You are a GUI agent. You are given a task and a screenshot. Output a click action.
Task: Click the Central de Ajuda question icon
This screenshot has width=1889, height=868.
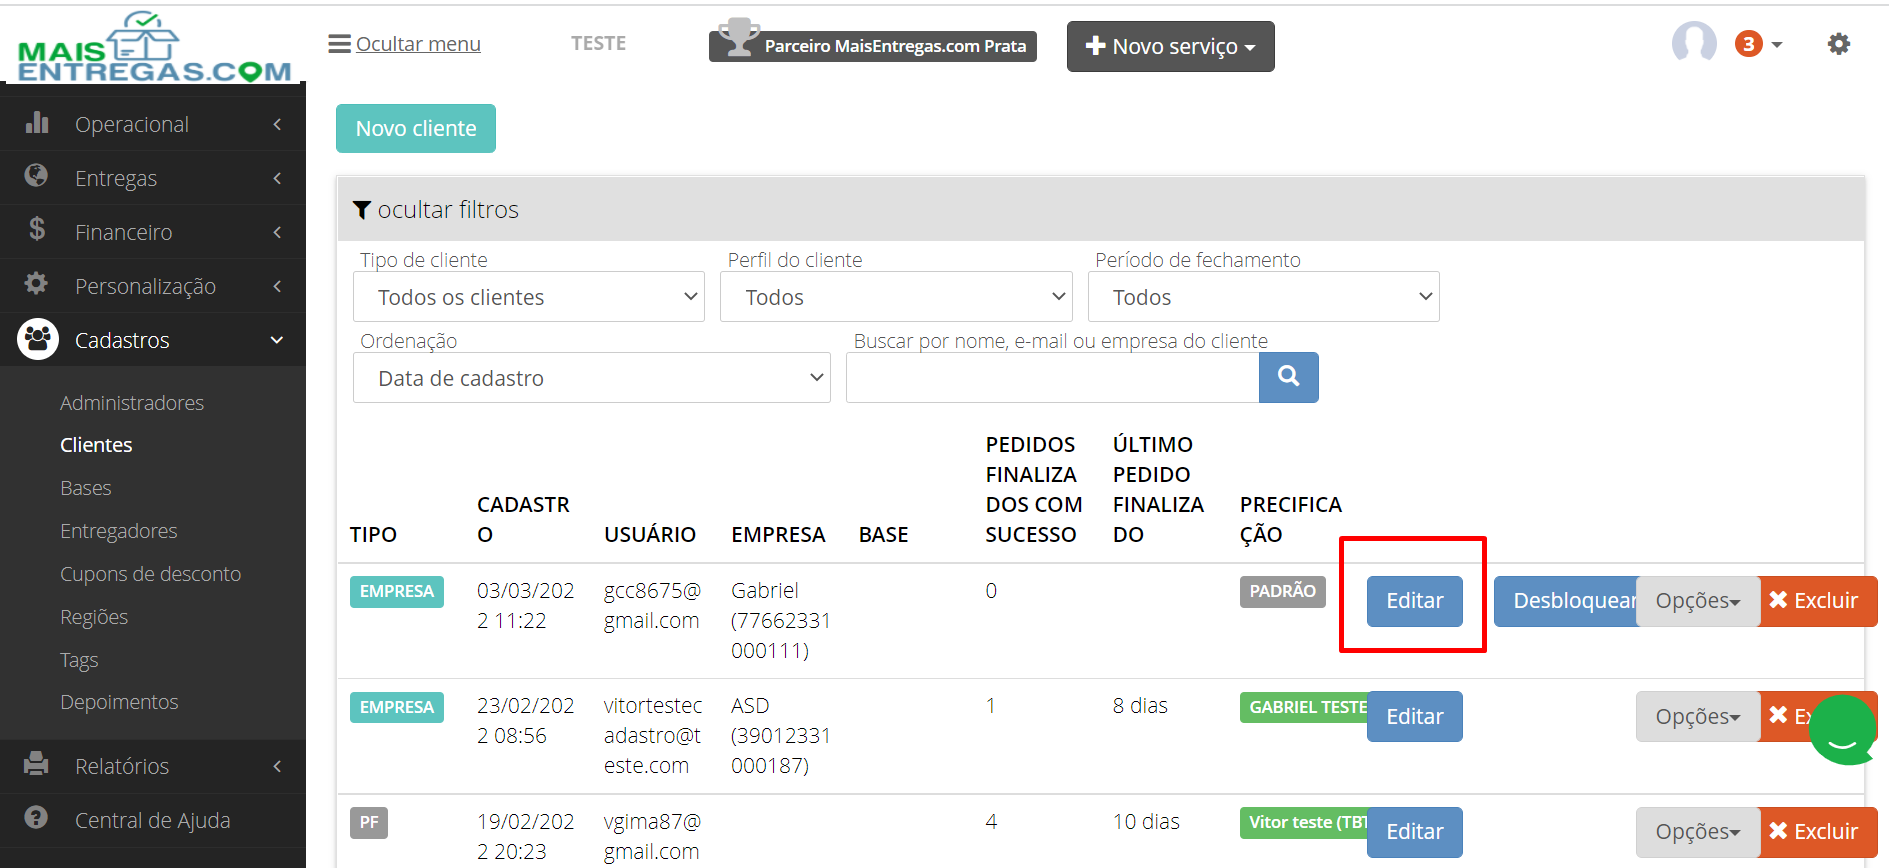coord(36,818)
